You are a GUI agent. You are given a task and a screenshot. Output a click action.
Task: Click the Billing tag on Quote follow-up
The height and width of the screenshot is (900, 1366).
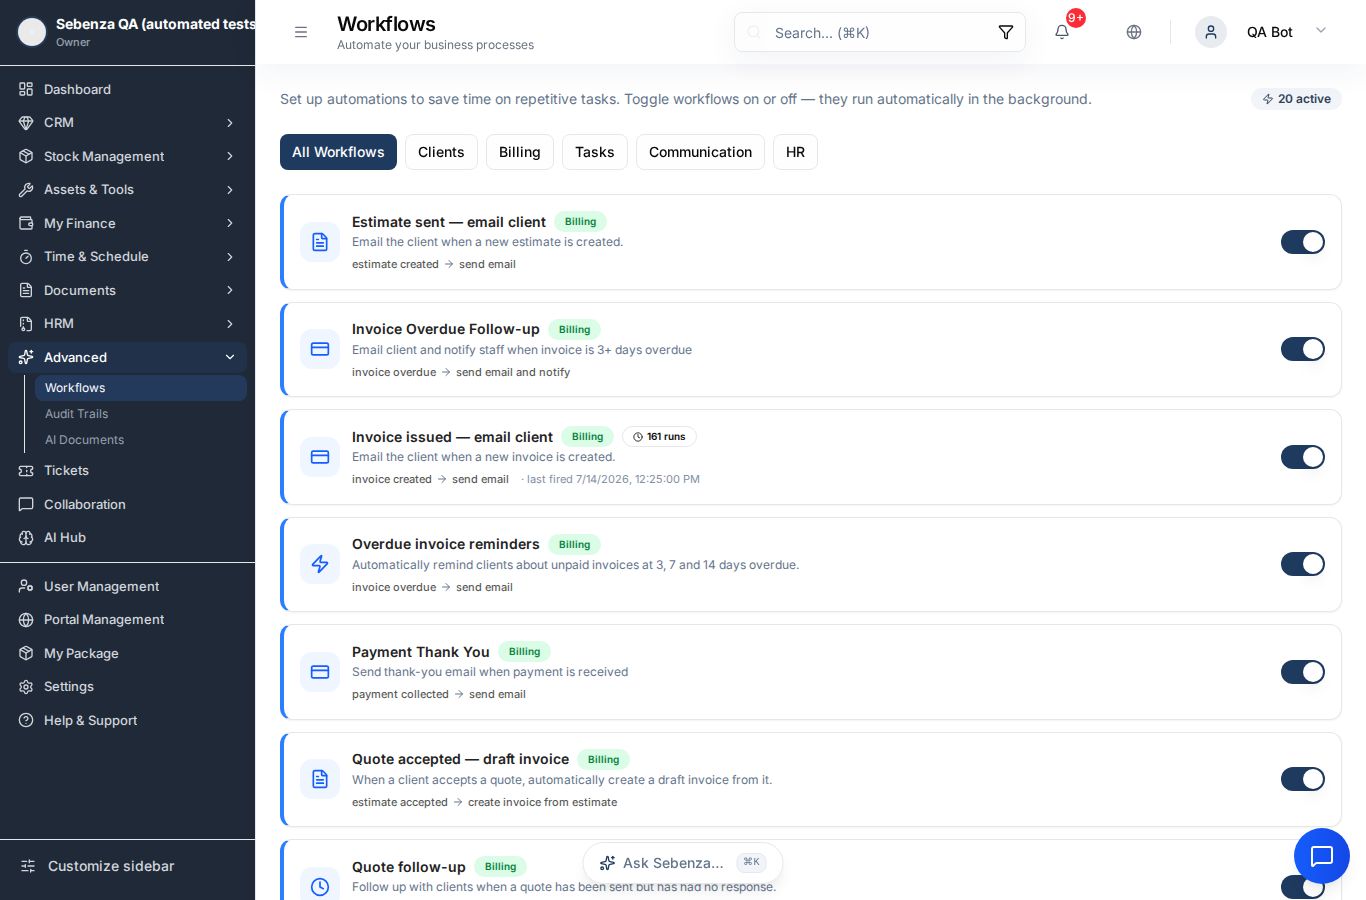point(500,867)
